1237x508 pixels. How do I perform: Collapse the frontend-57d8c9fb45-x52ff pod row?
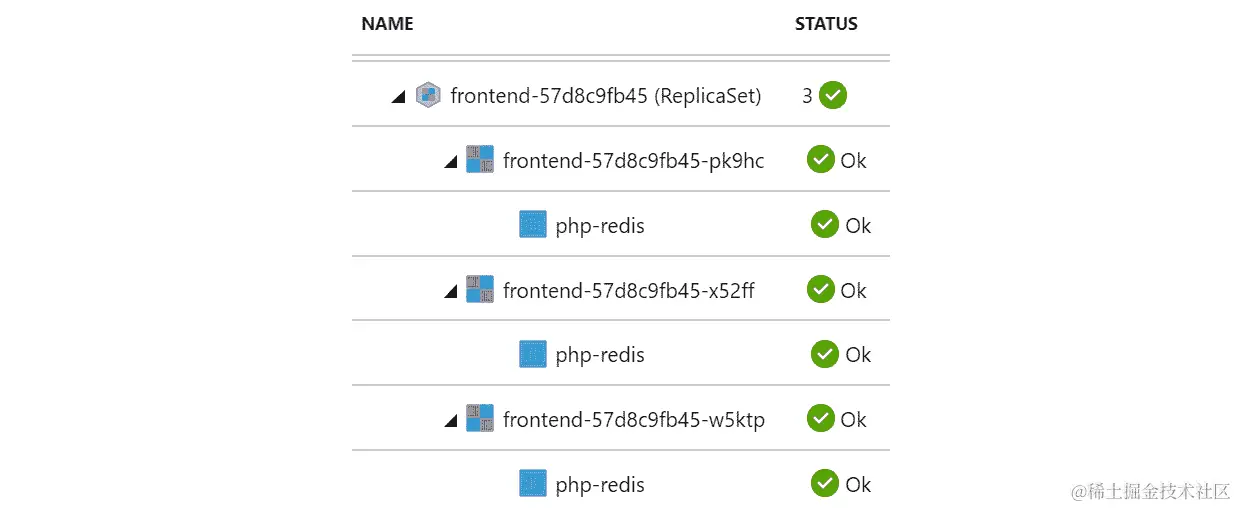pos(450,292)
